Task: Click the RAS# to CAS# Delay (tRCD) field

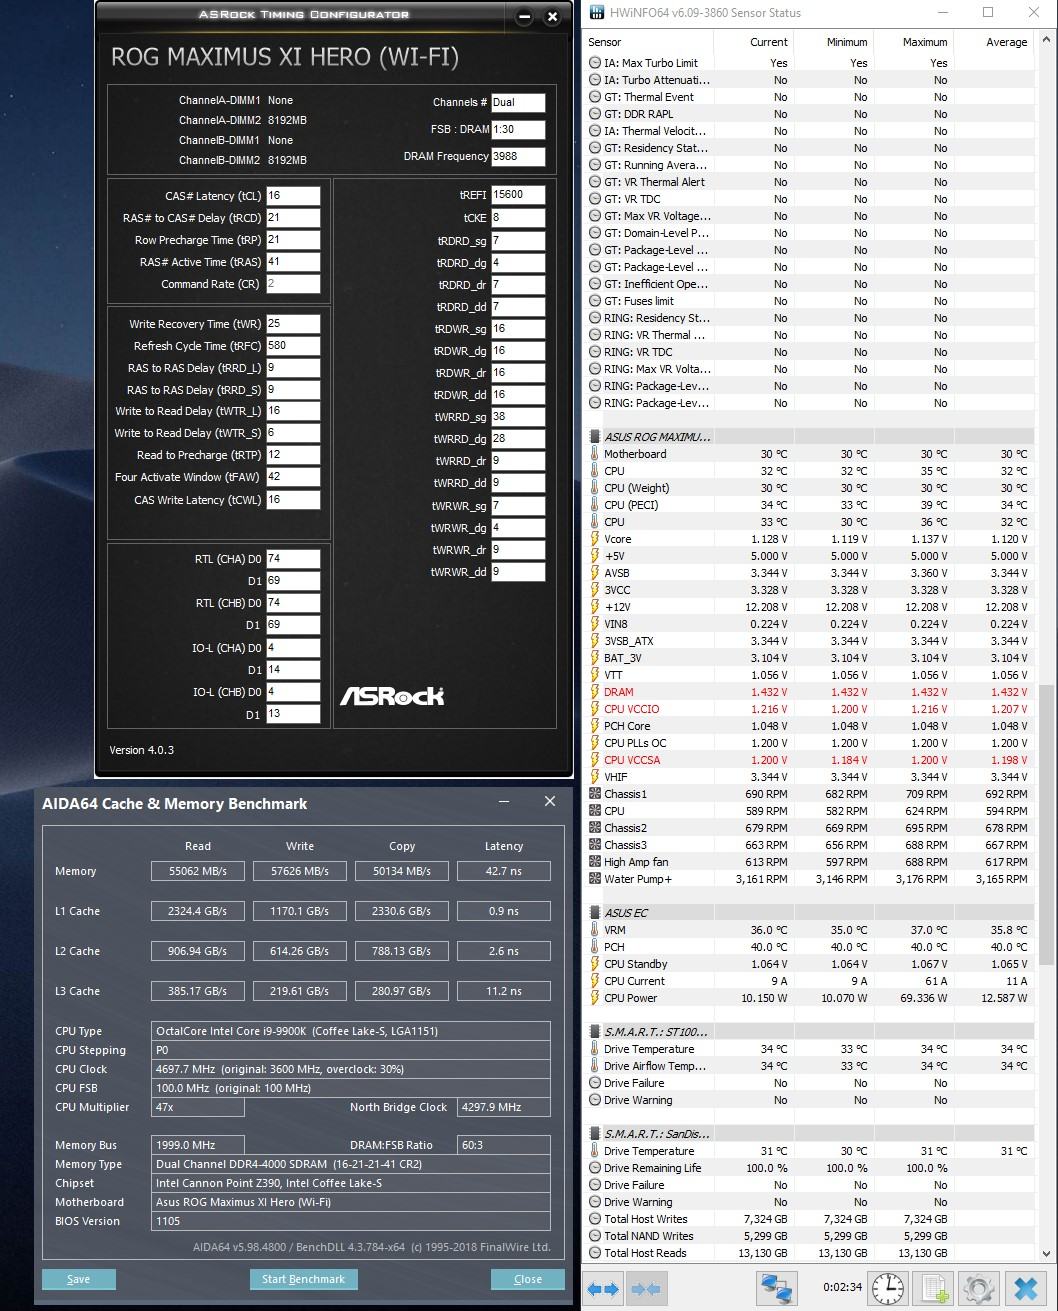Action: [293, 218]
